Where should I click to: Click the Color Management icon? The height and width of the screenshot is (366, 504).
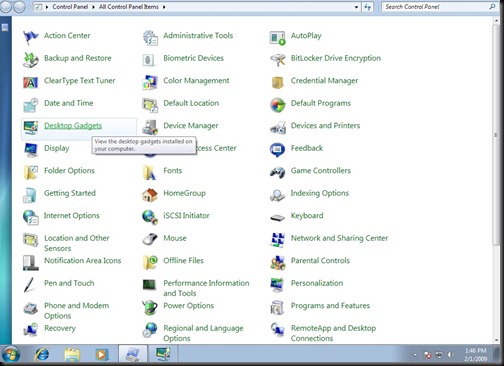(x=150, y=82)
